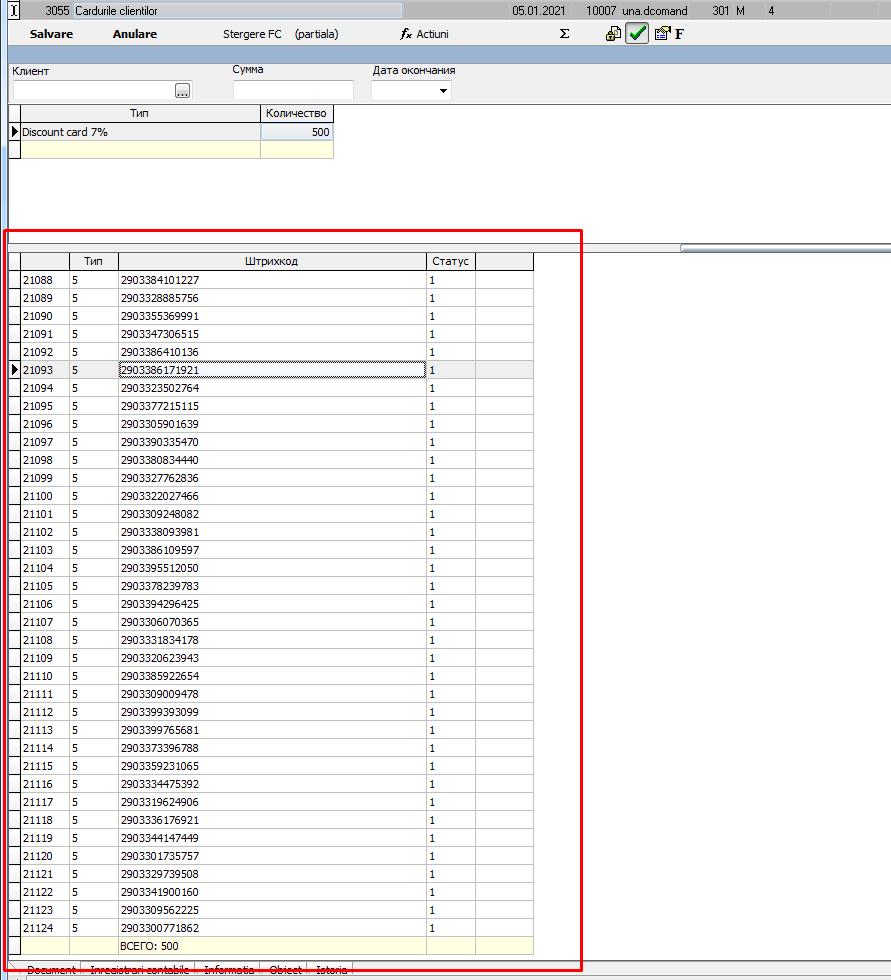Screen dimensions: 891x980
Task: Open the fx Actiuni actions menu
Action: (424, 34)
